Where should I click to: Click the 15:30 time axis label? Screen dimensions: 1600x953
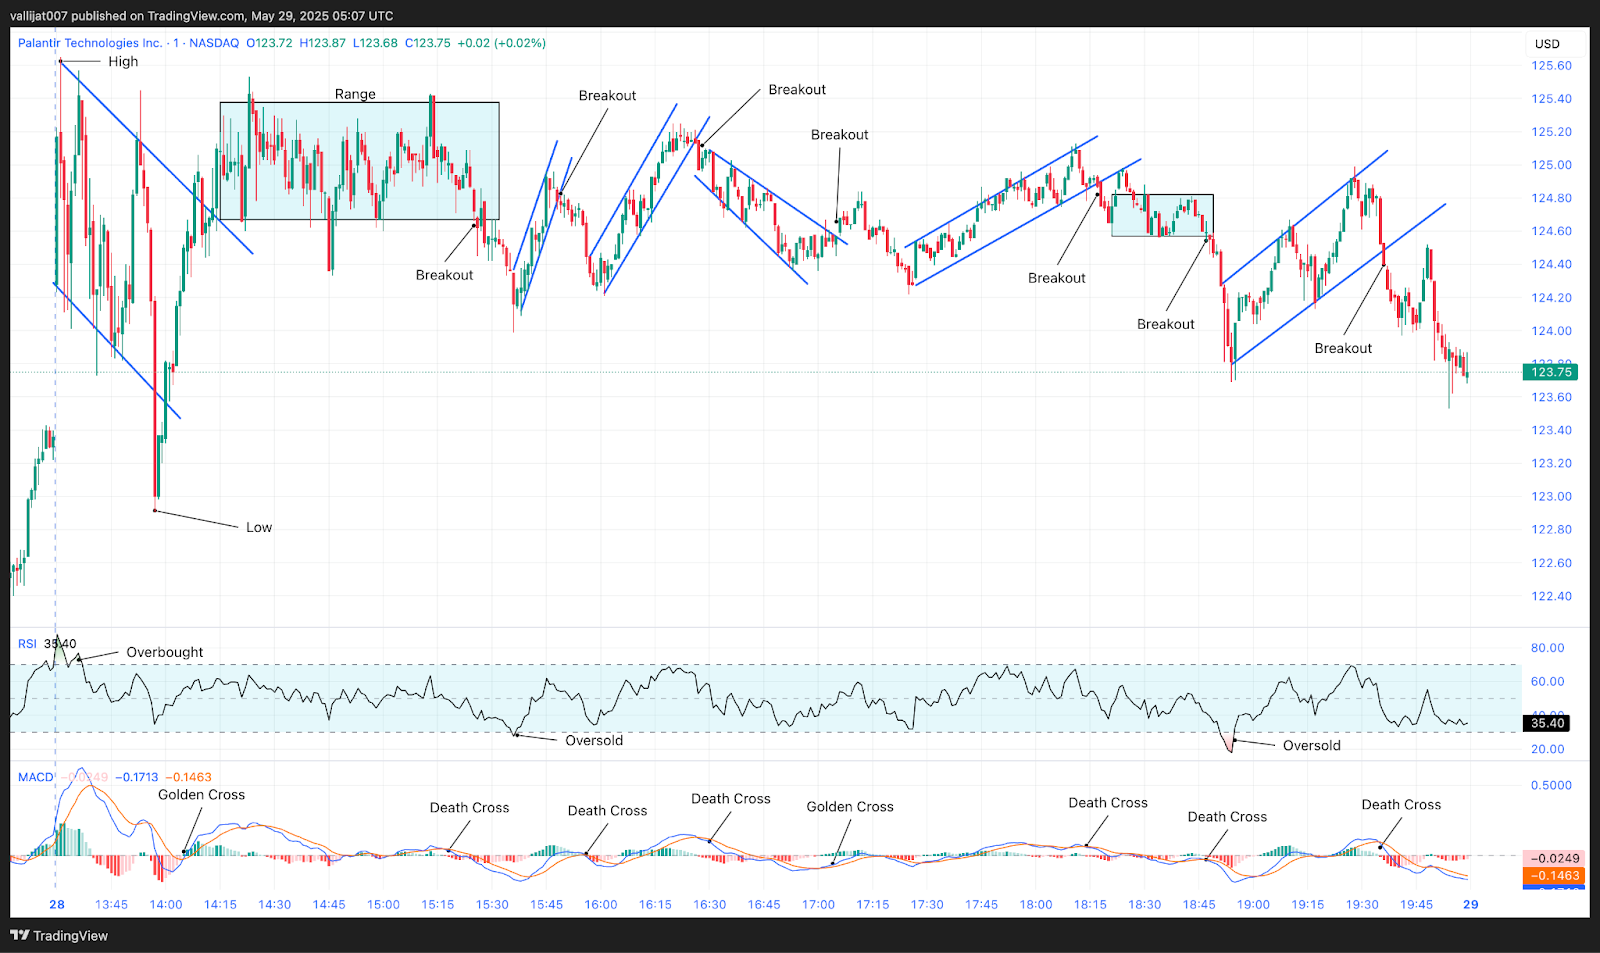(x=492, y=904)
